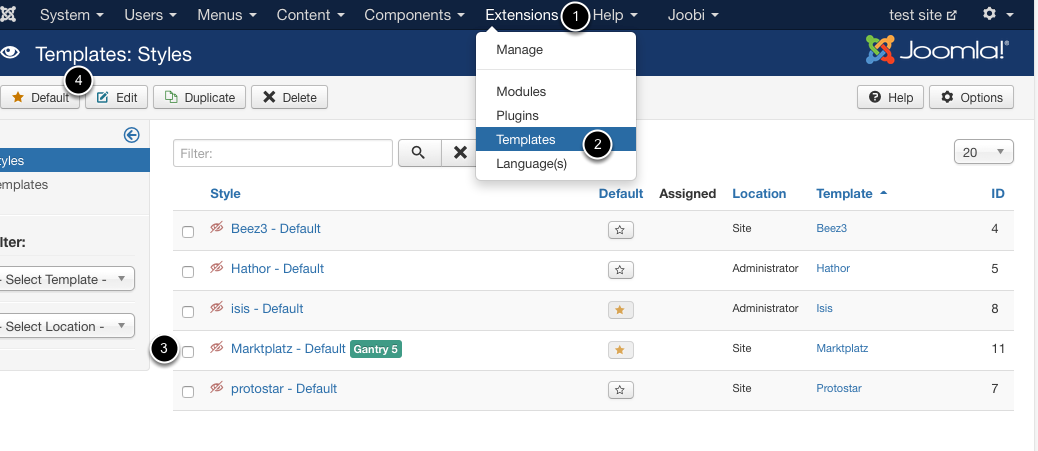Select the Hathor - Default row checkbox
This screenshot has height=451, width=1038.
pyautogui.click(x=188, y=272)
